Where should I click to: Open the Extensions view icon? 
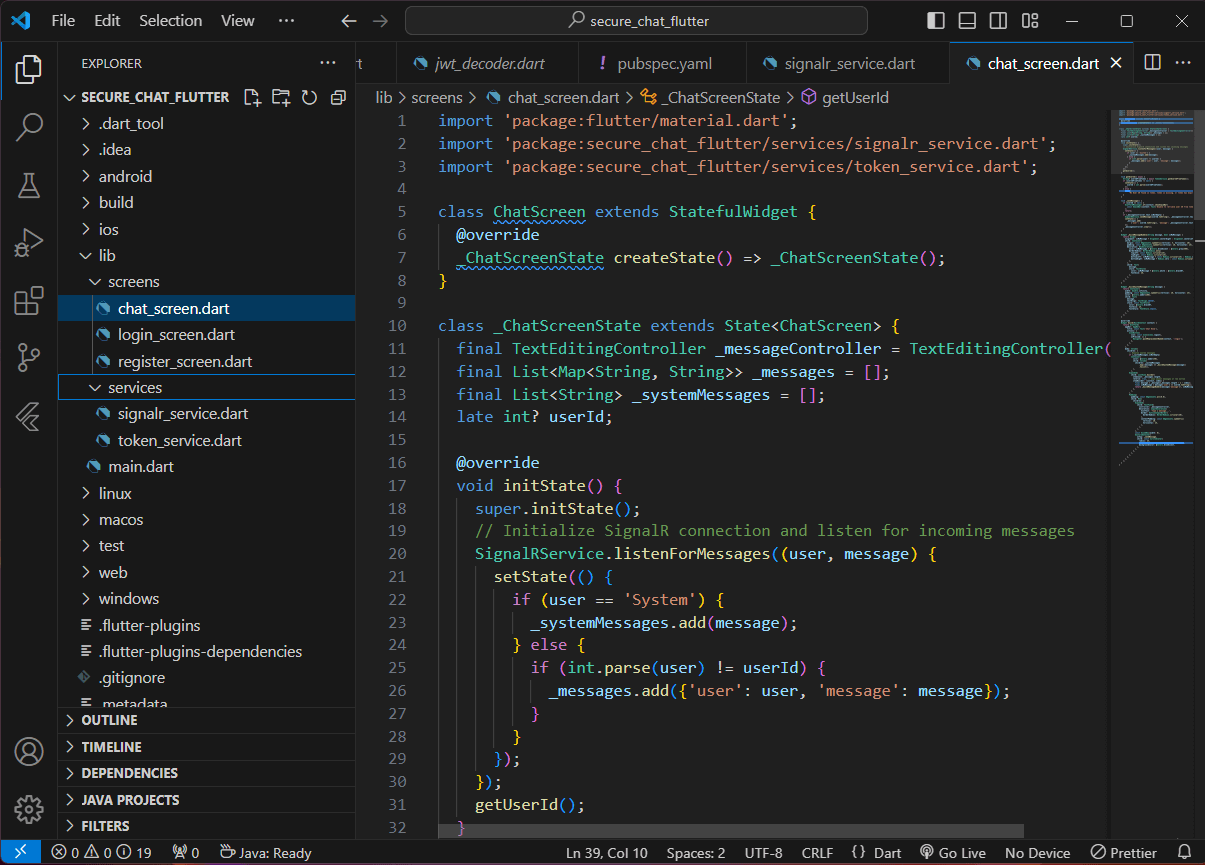29,299
